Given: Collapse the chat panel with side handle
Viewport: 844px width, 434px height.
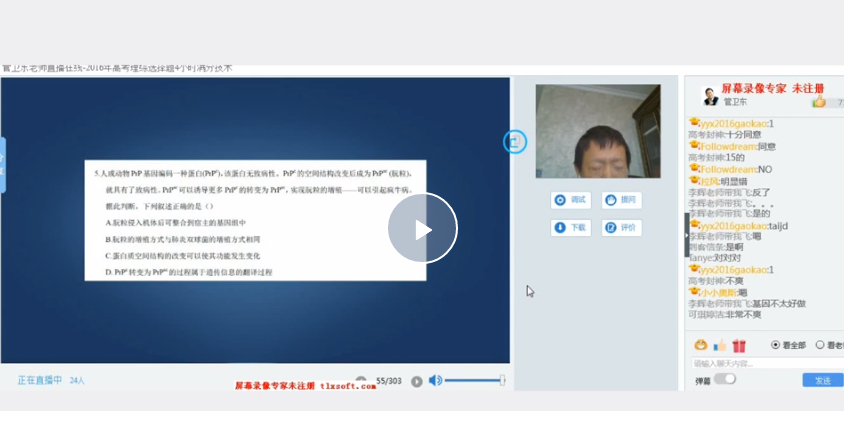Looking at the screenshot, I should click(x=687, y=235).
